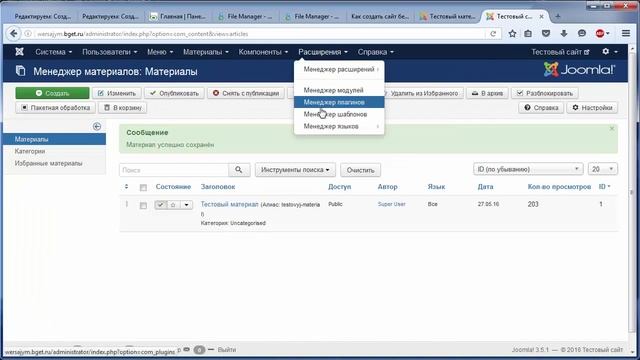Image resolution: width=640 pixels, height=360 pixels.
Task: Open the Меню dropdown menu
Action: click(160, 52)
